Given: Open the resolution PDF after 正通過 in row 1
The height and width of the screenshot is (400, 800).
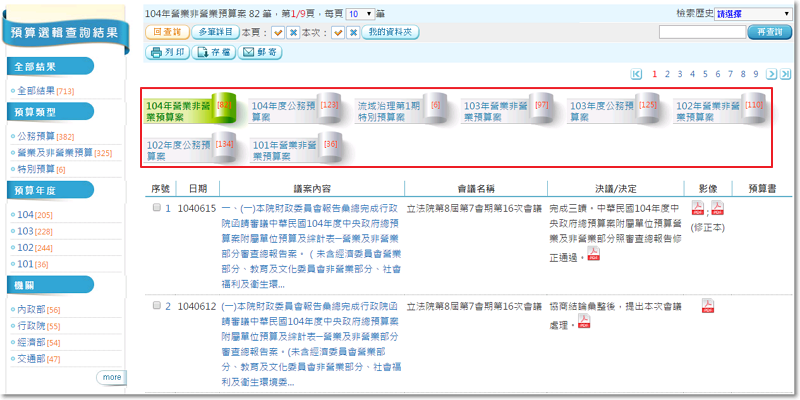Looking at the screenshot, I should click(594, 256).
